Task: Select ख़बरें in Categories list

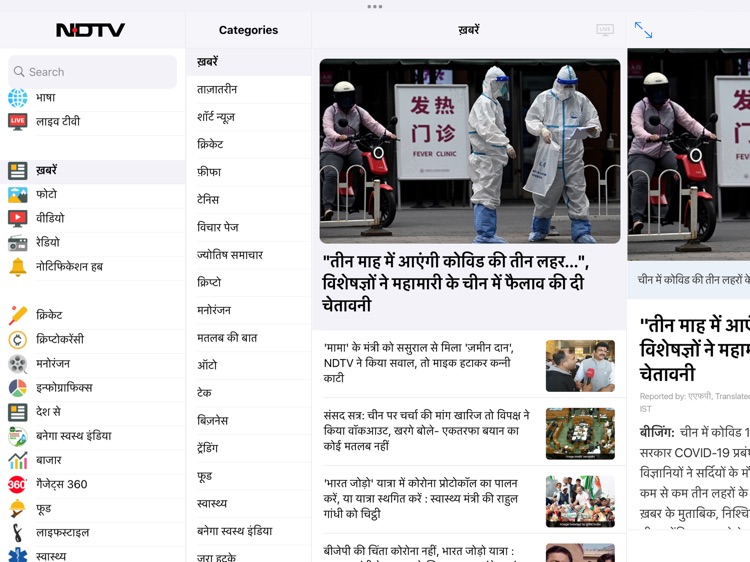Action: tap(249, 62)
